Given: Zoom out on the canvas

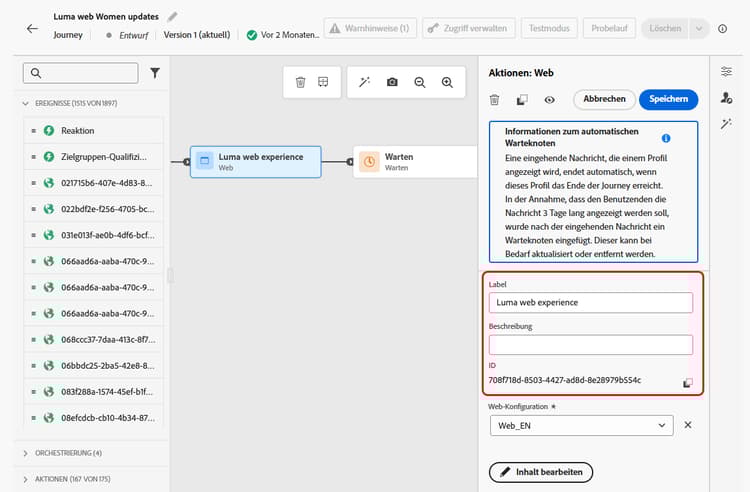Looking at the screenshot, I should click(x=420, y=82).
